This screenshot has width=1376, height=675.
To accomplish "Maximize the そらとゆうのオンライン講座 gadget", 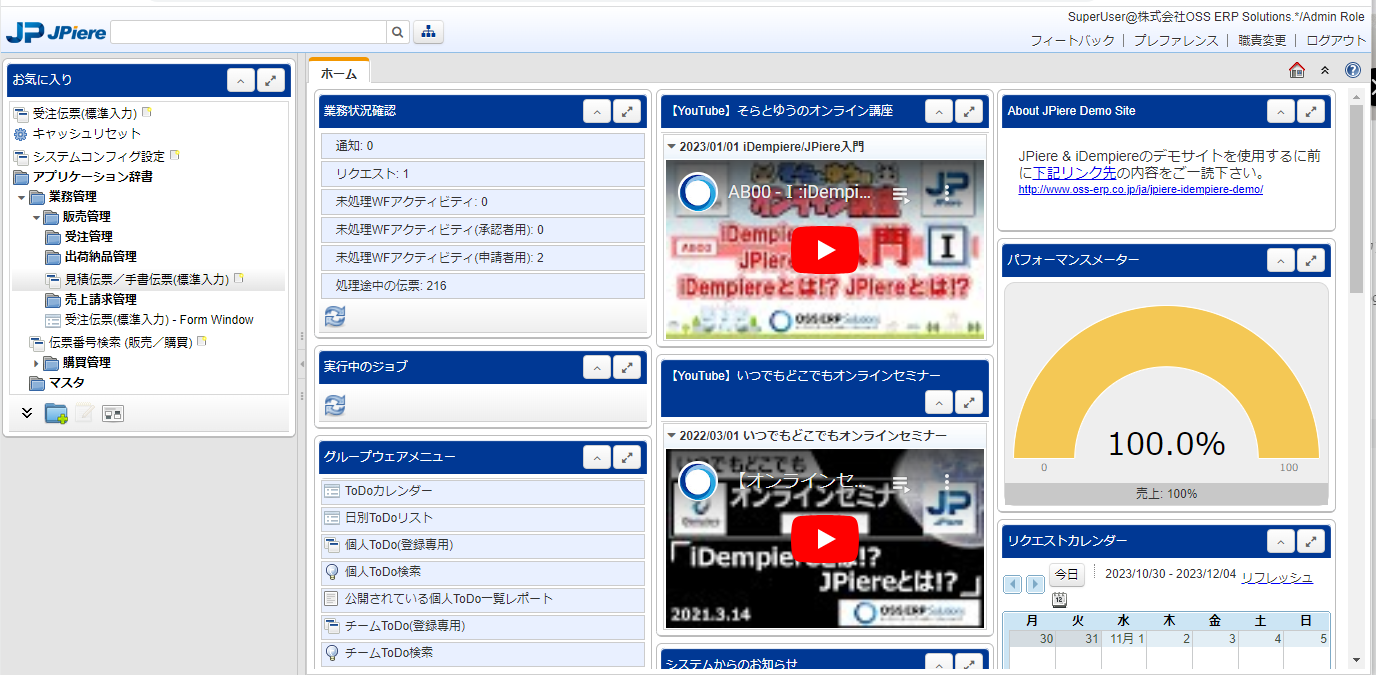I will (969, 112).
